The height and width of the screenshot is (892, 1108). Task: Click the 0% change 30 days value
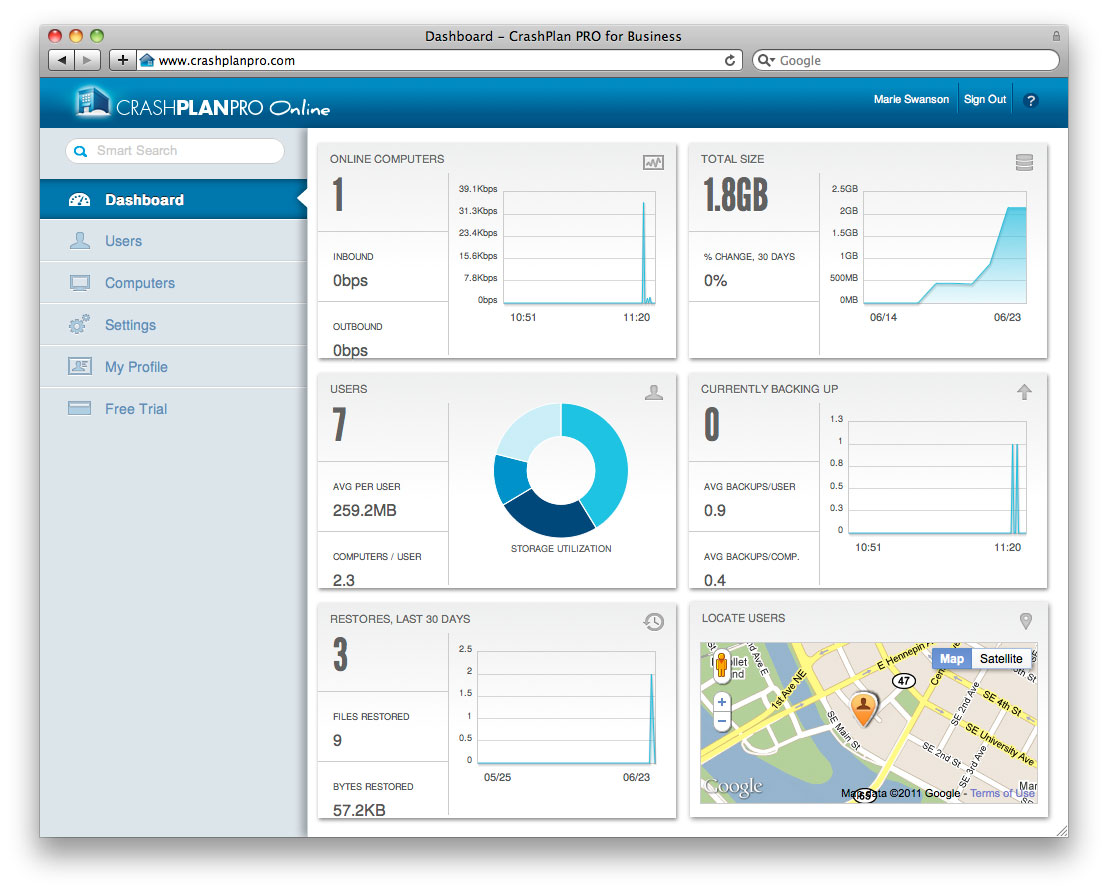715,281
